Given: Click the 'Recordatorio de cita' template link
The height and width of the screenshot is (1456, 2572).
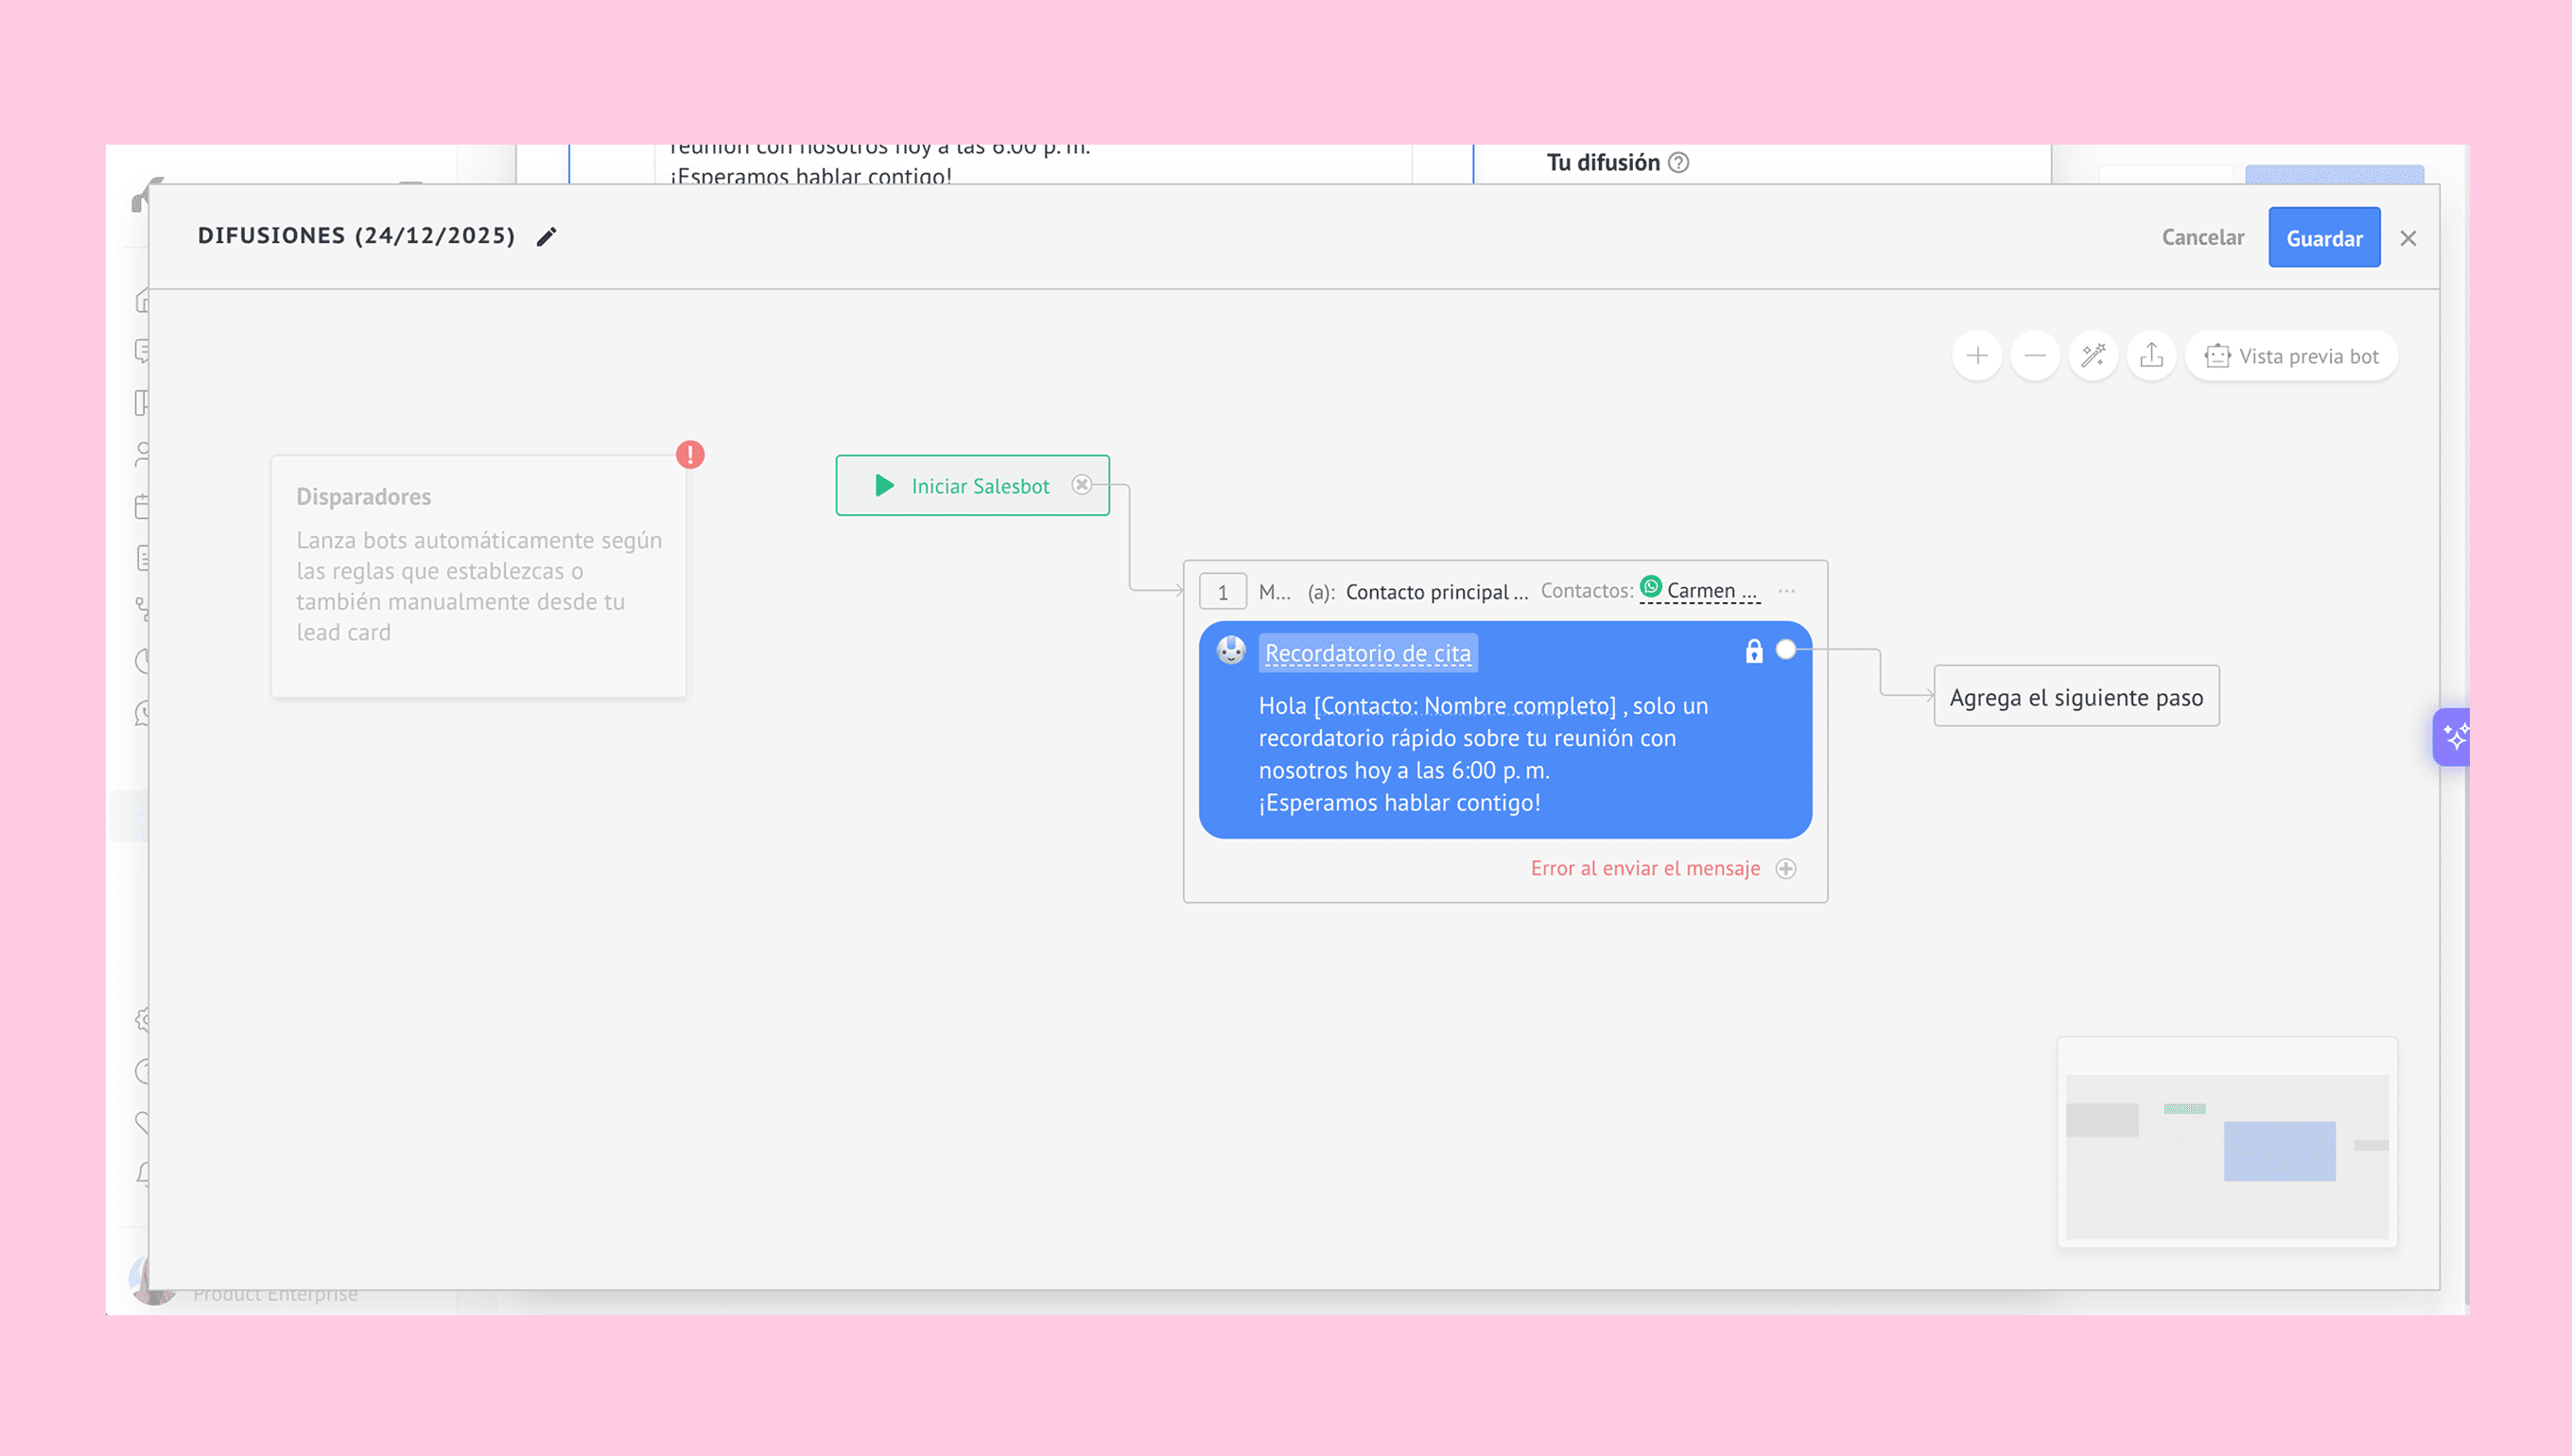Looking at the screenshot, I should (1367, 653).
